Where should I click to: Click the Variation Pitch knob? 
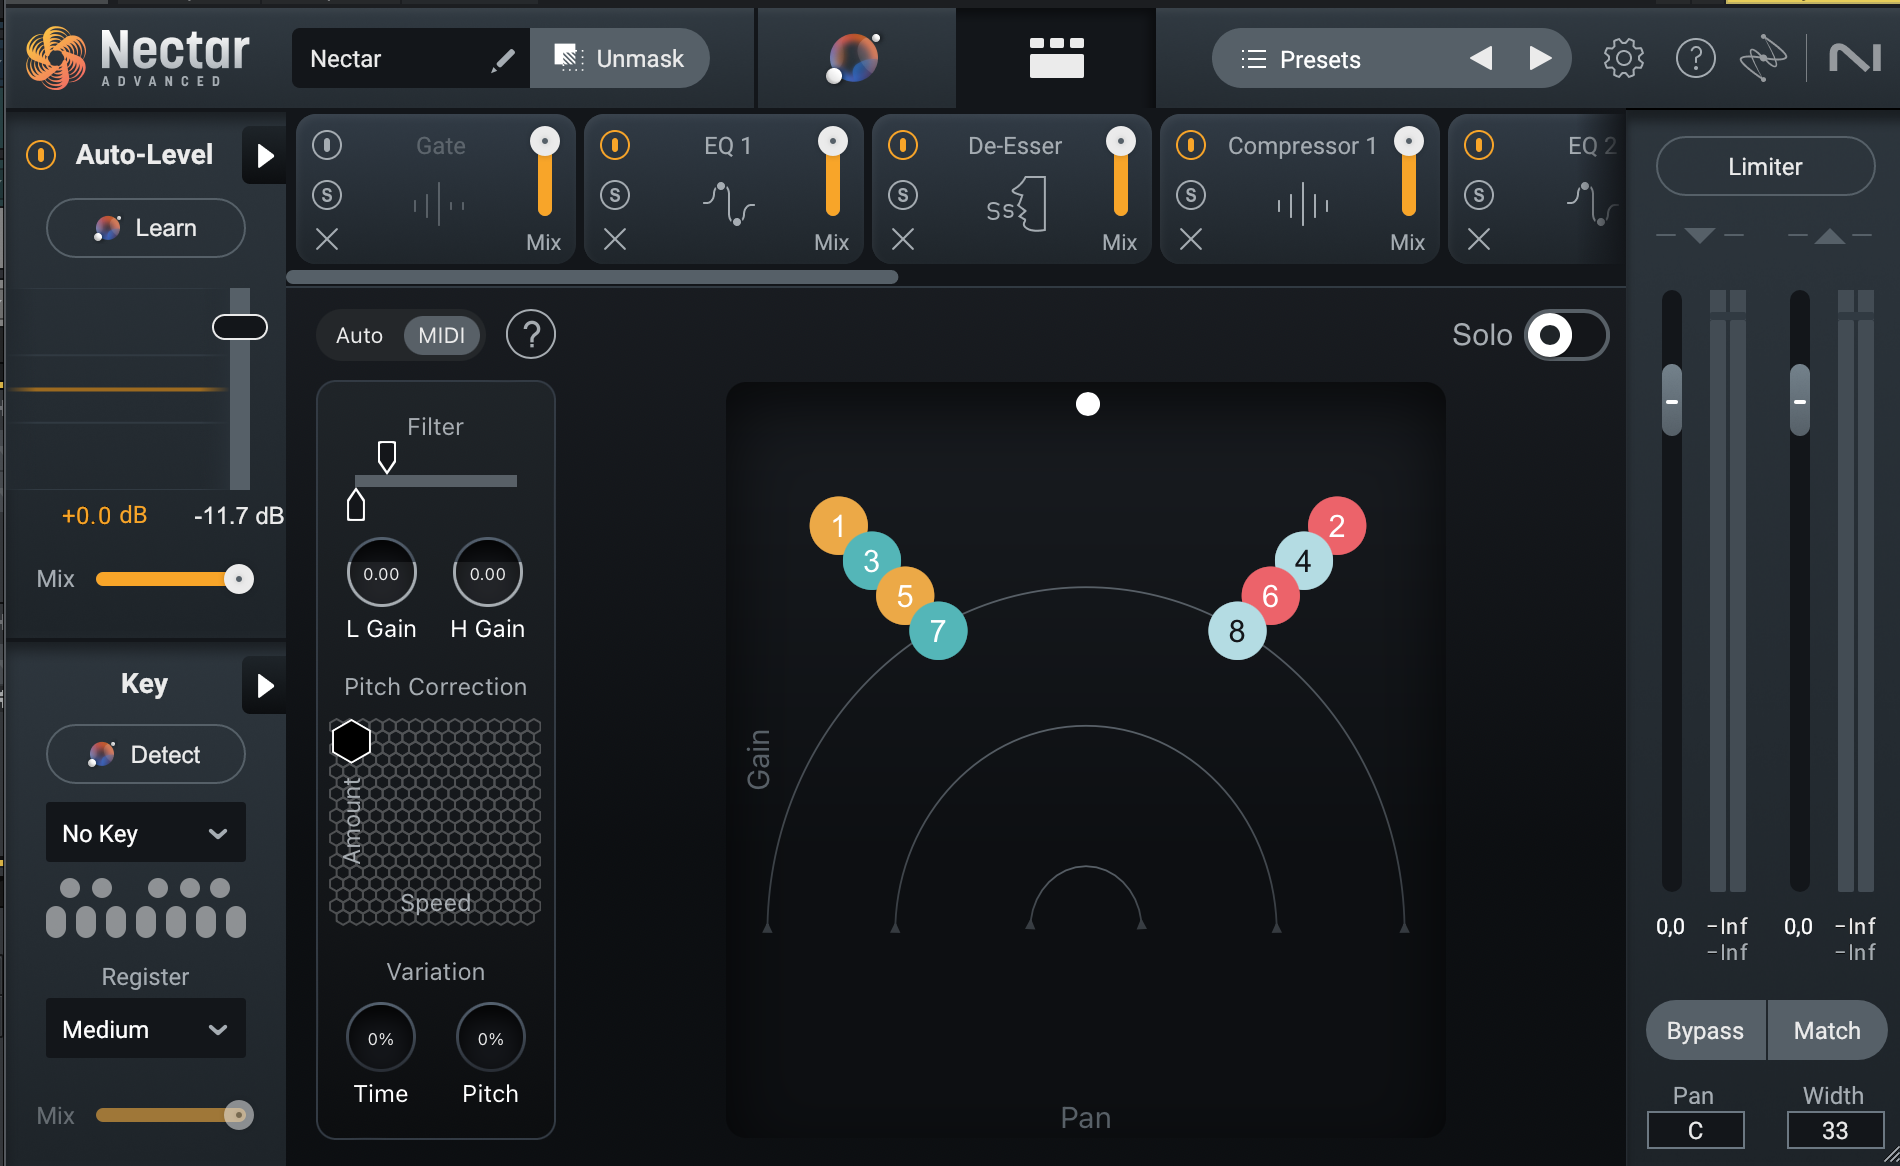point(490,1038)
